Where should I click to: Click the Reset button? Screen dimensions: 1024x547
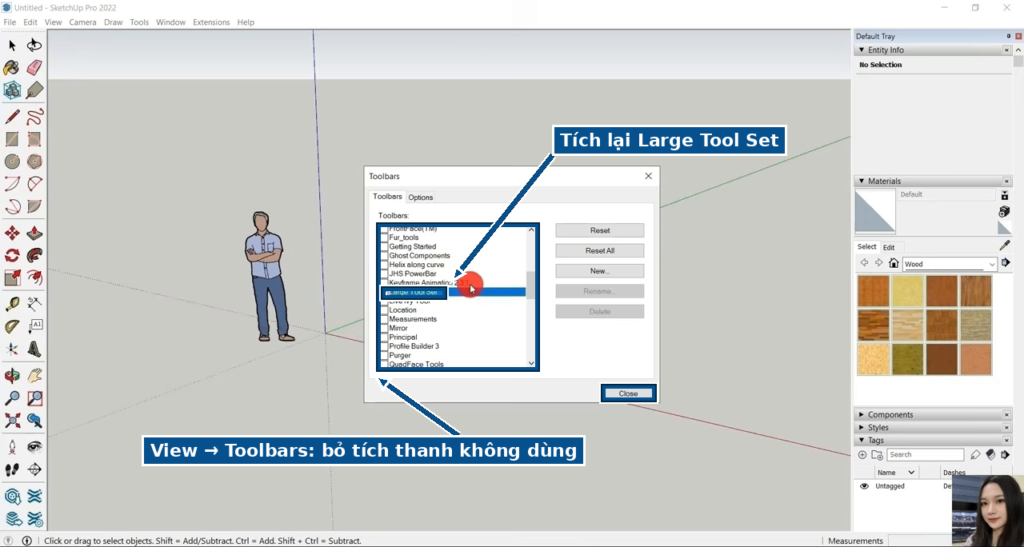pos(600,230)
